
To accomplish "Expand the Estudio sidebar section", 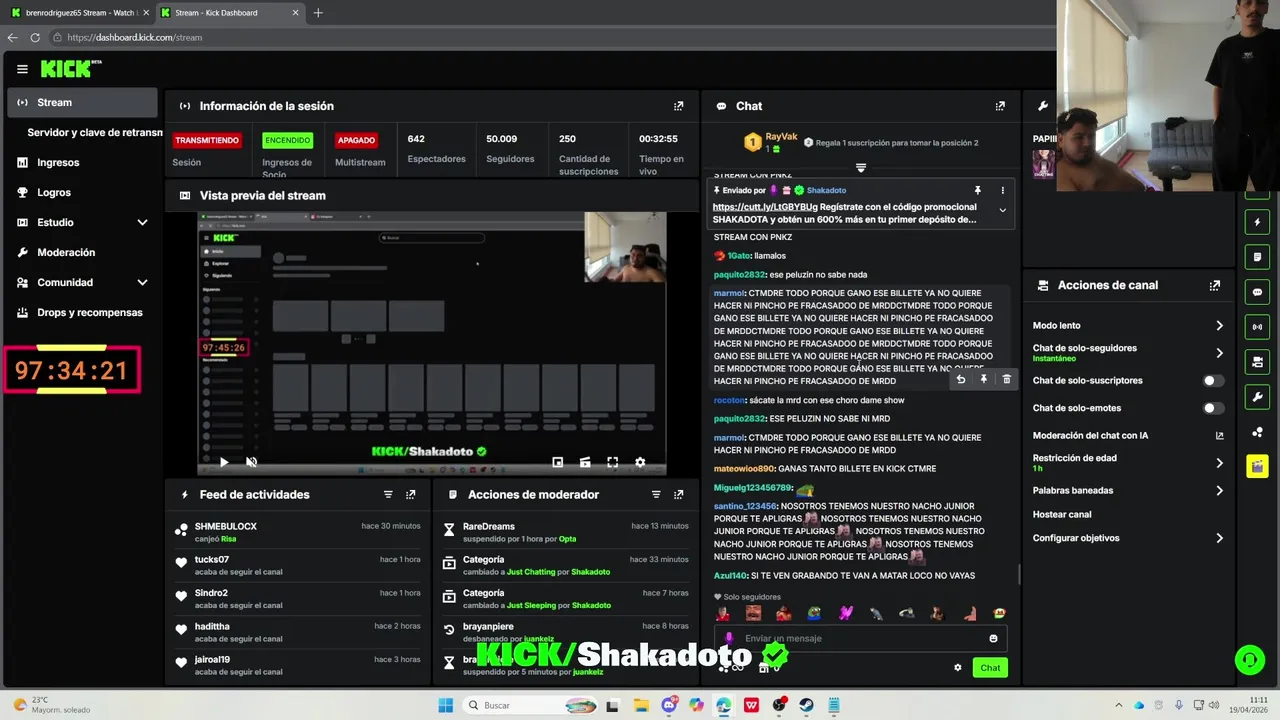I will point(142,222).
